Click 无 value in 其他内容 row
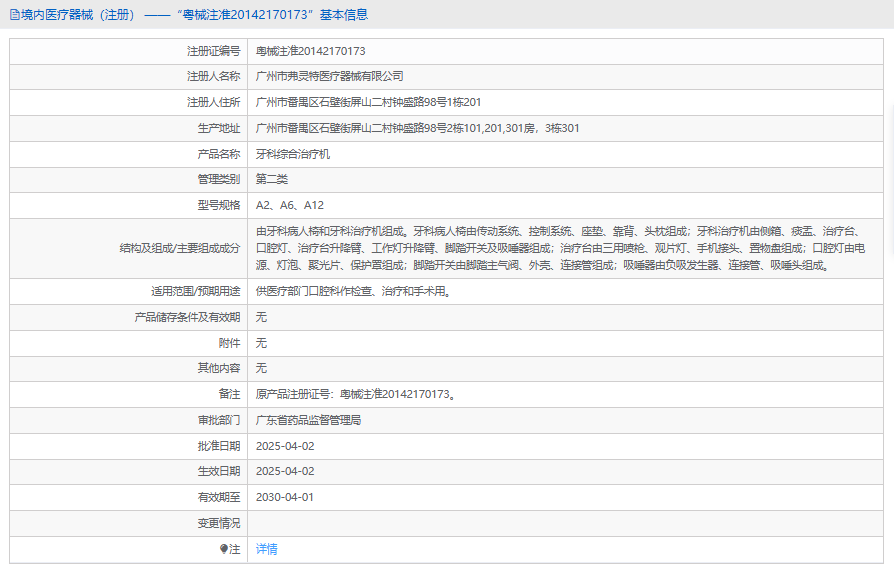894x571 pixels. [x=261, y=368]
